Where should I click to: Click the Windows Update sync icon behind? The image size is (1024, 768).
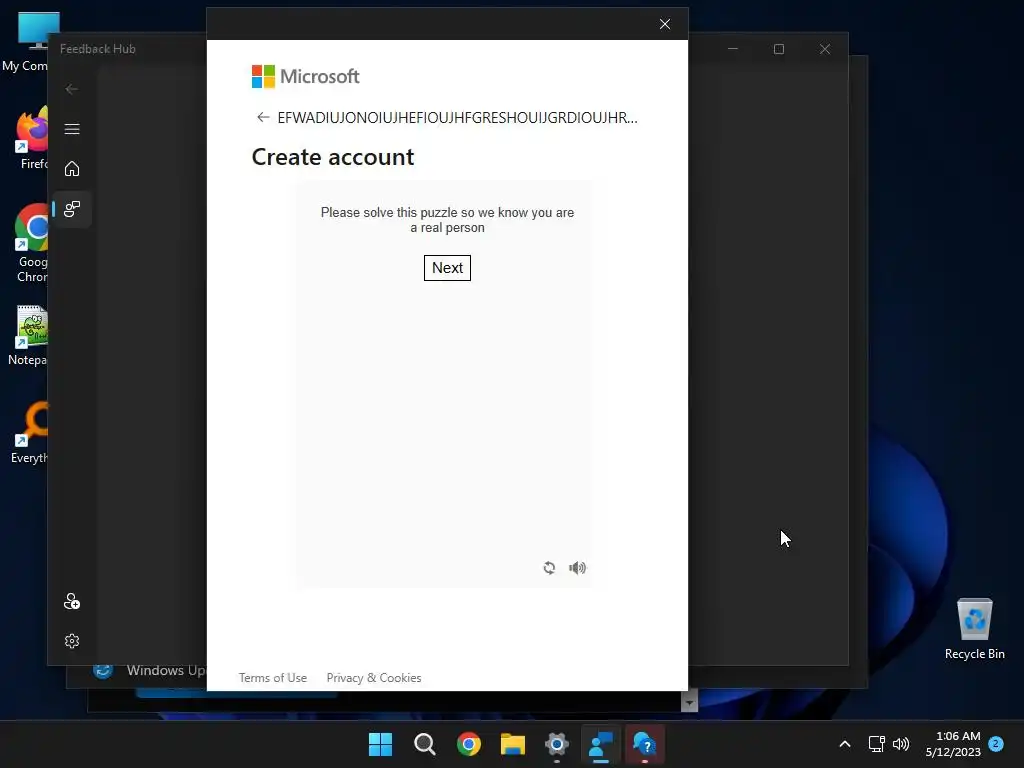[x=103, y=671]
